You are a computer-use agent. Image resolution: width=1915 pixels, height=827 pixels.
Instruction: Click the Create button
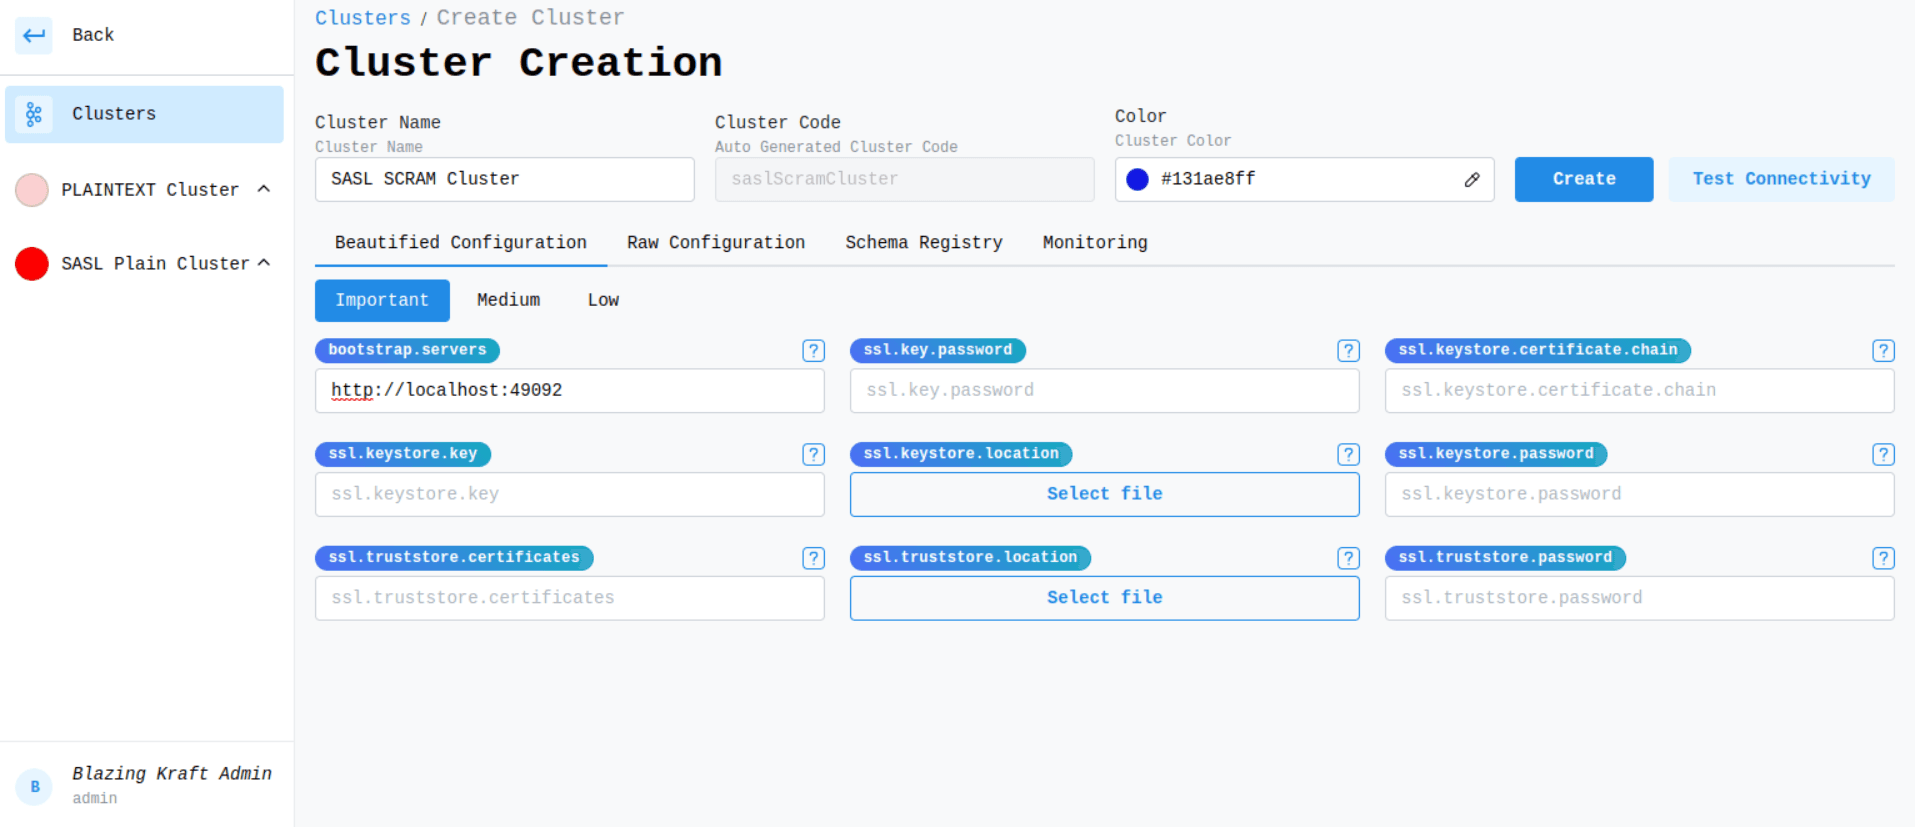click(x=1584, y=180)
